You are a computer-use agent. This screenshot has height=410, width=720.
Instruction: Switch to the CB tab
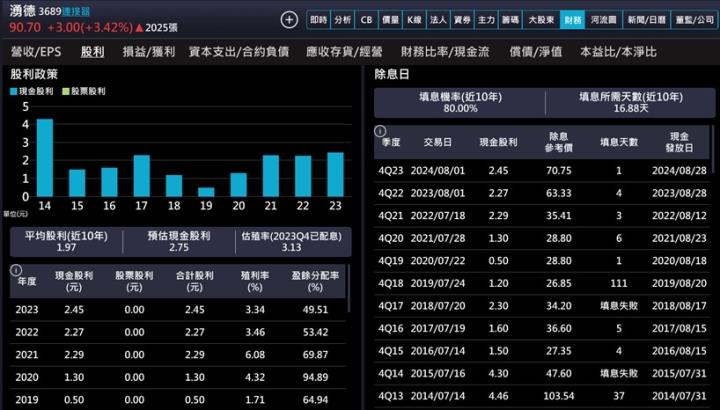[x=366, y=20]
